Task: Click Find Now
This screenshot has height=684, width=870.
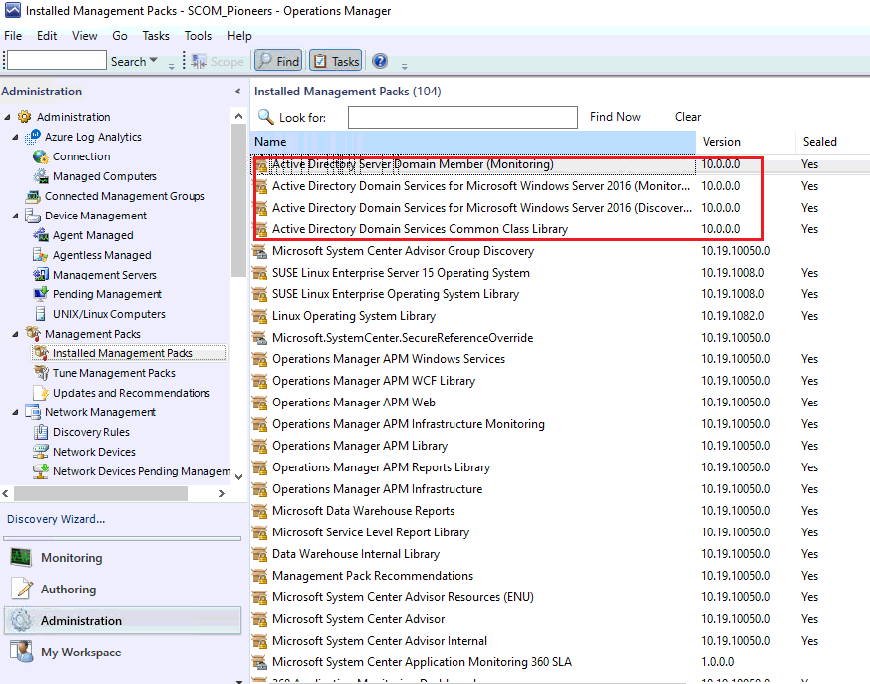Action: [x=615, y=117]
